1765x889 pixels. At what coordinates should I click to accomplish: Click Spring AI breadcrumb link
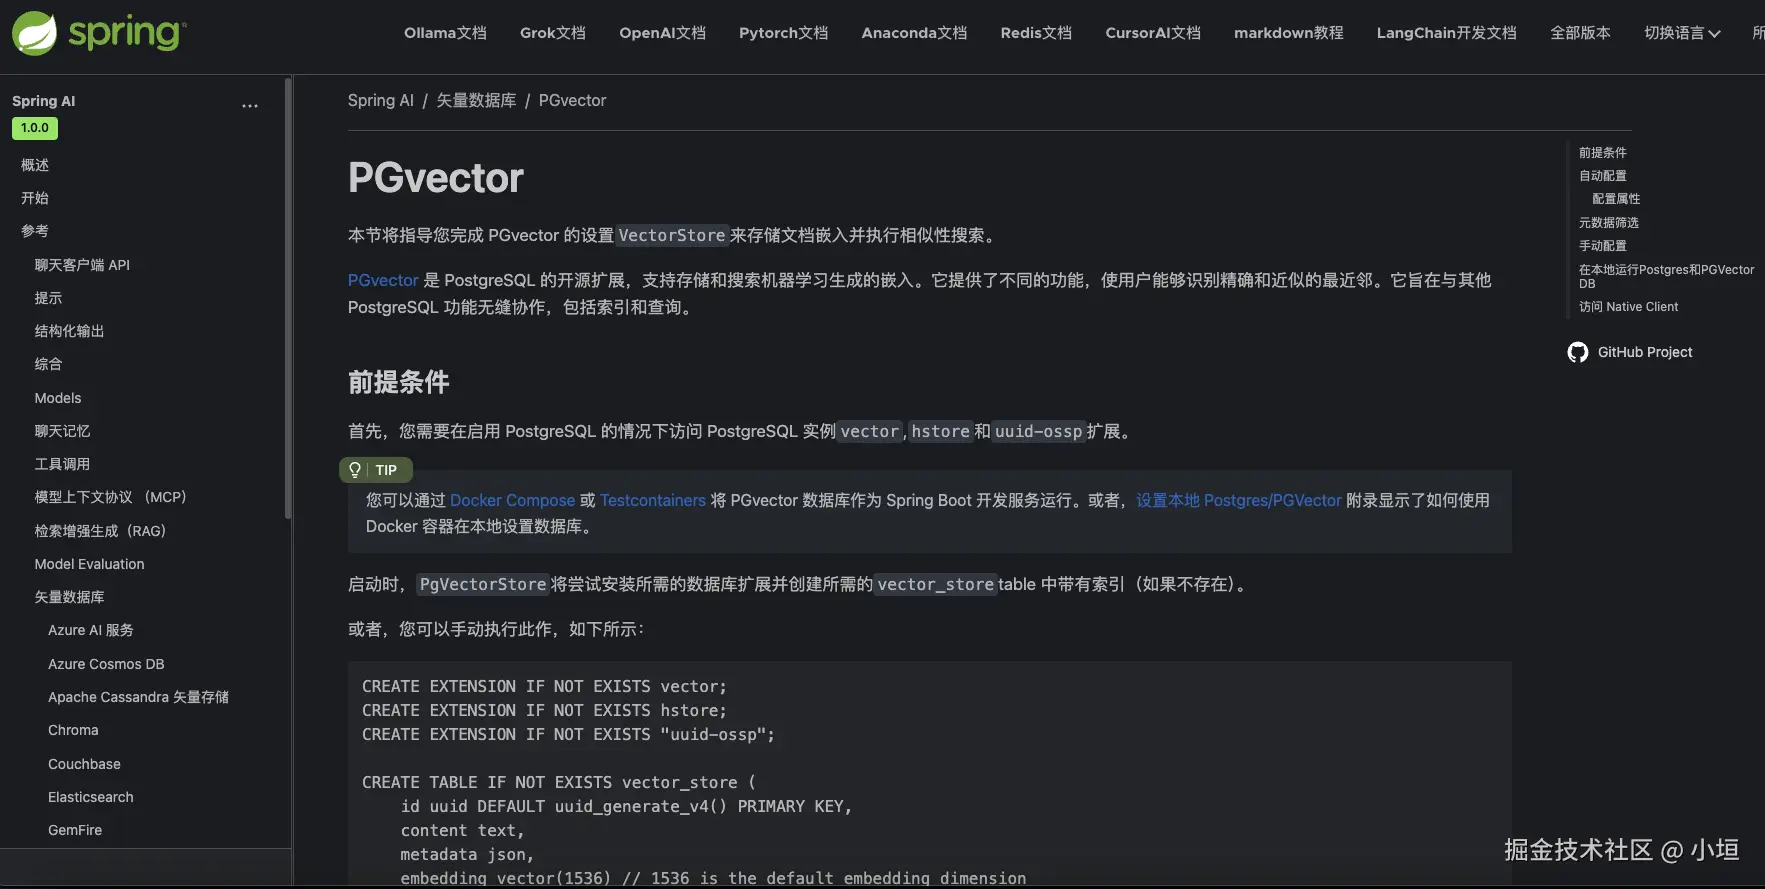pyautogui.click(x=380, y=100)
